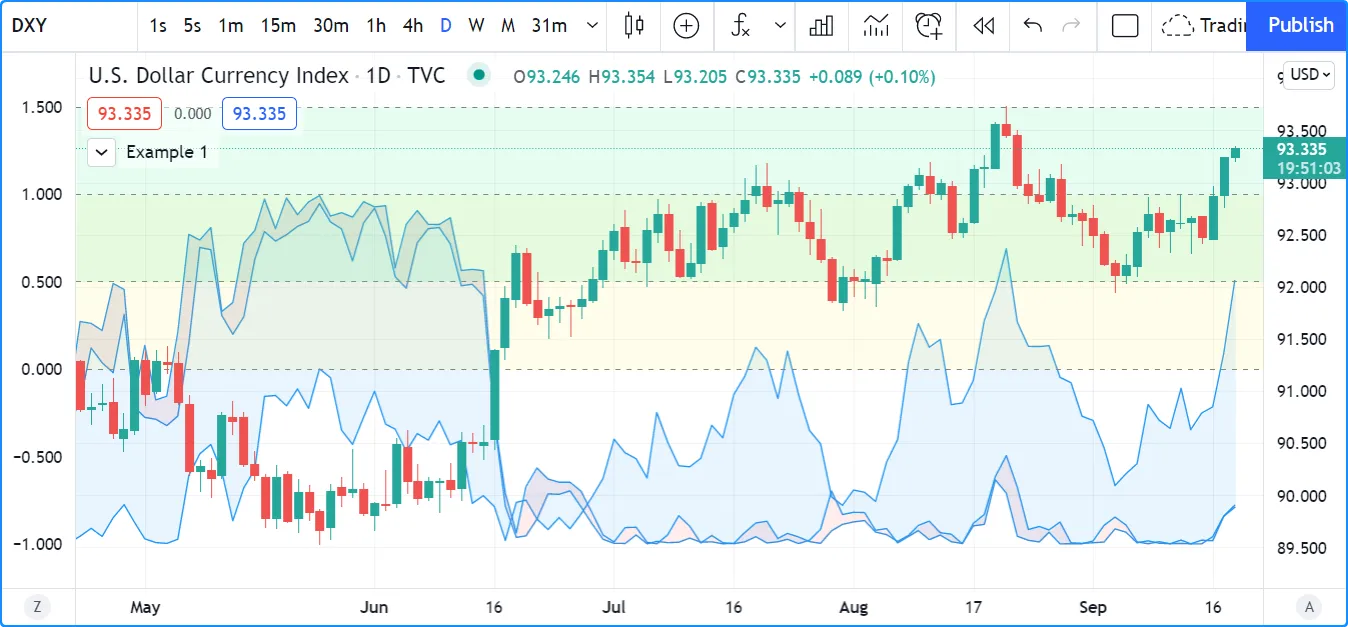Click the compare or add symbol icon
Image resolution: width=1348 pixels, height=627 pixels.
point(686,26)
